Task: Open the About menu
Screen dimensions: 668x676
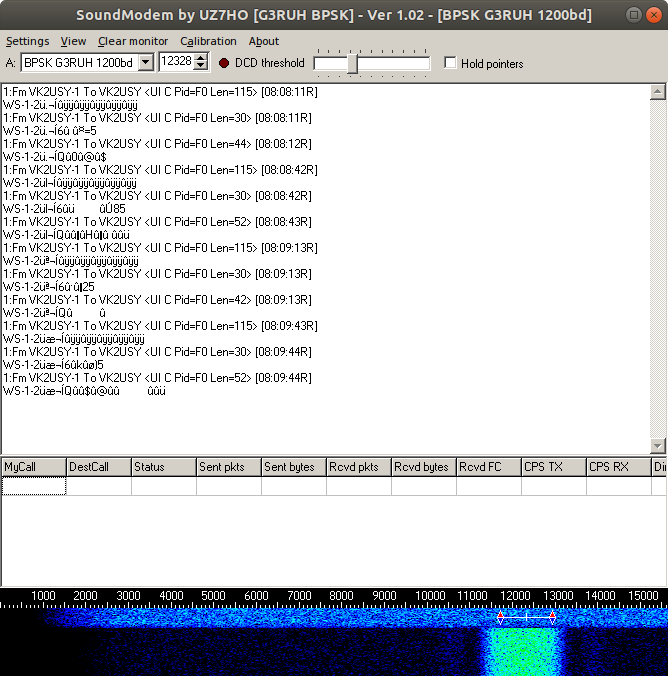Action: (x=264, y=41)
